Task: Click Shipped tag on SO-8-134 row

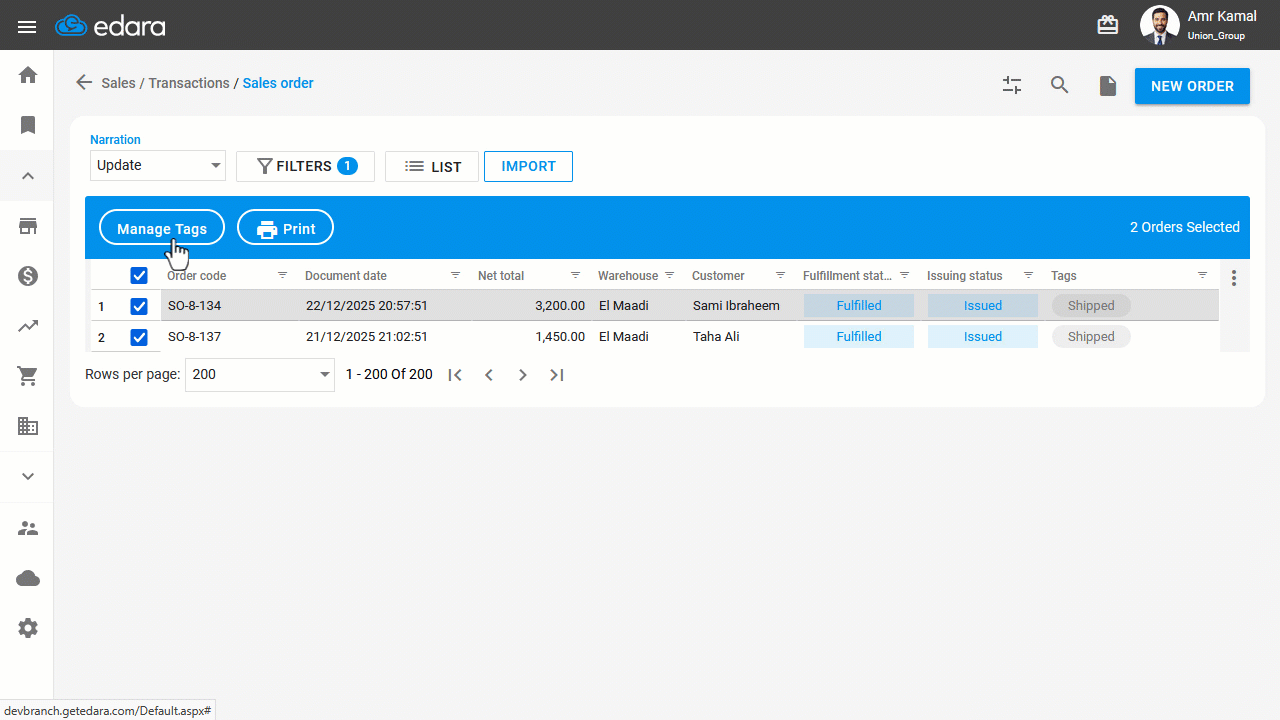Action: (x=1091, y=306)
